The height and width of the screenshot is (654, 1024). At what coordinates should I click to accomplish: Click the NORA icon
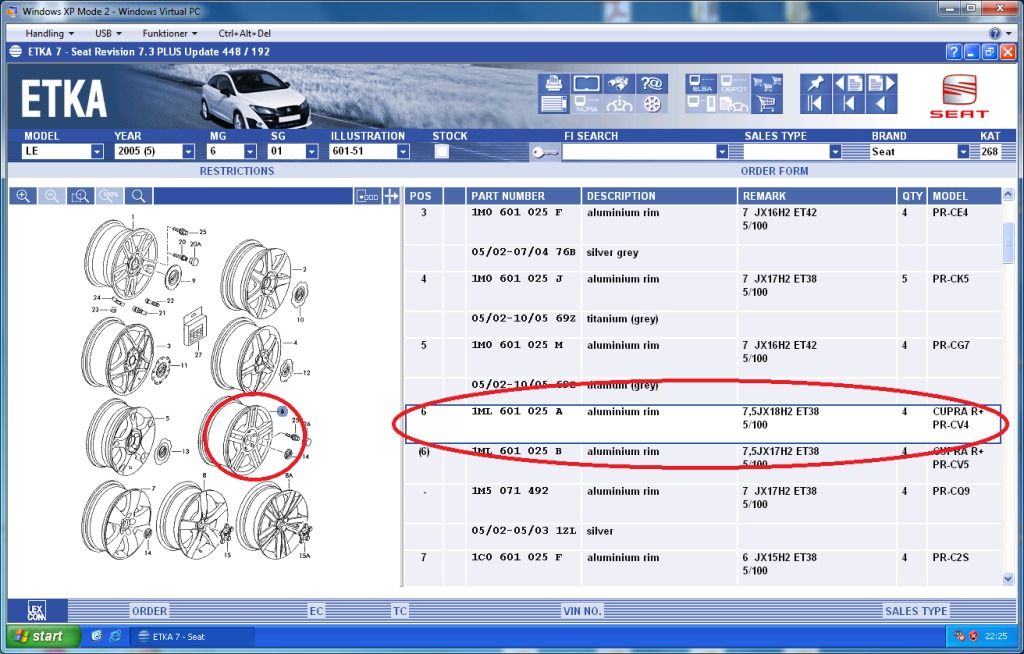click(586, 104)
